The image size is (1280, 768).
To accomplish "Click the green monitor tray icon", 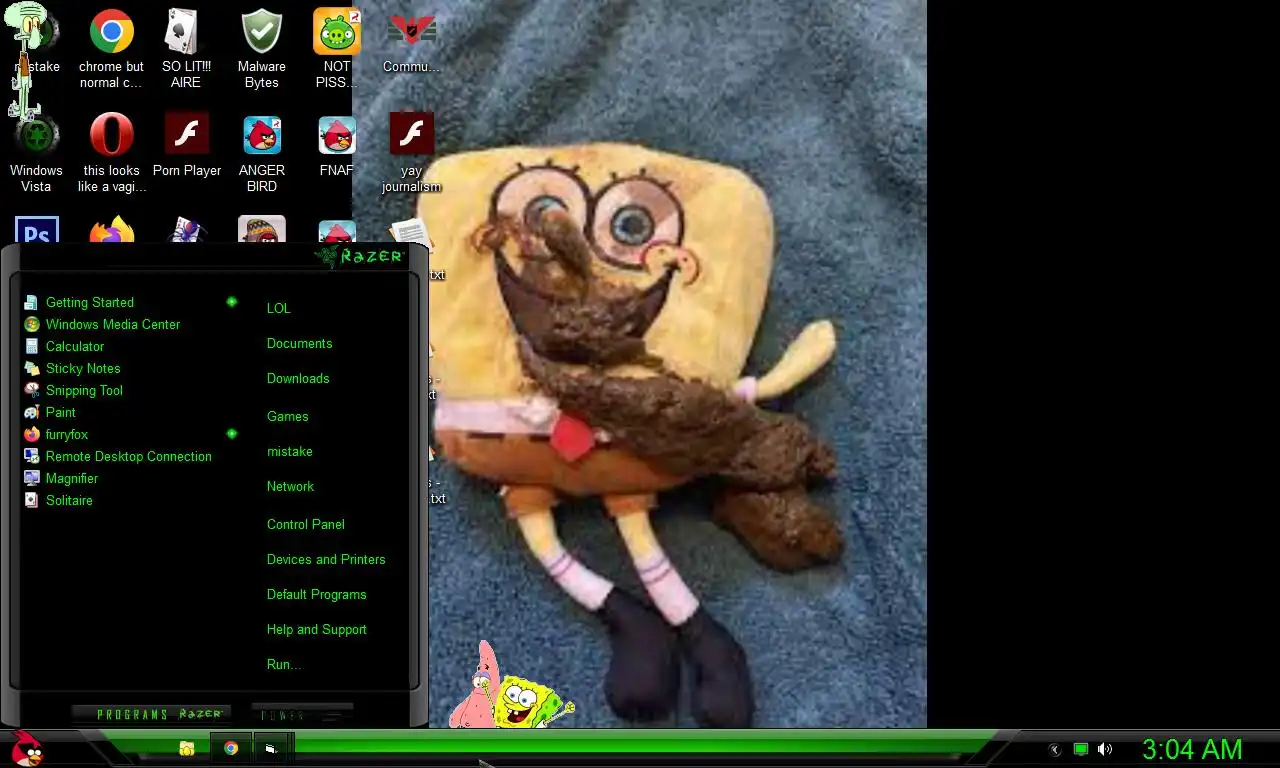I will (1080, 749).
